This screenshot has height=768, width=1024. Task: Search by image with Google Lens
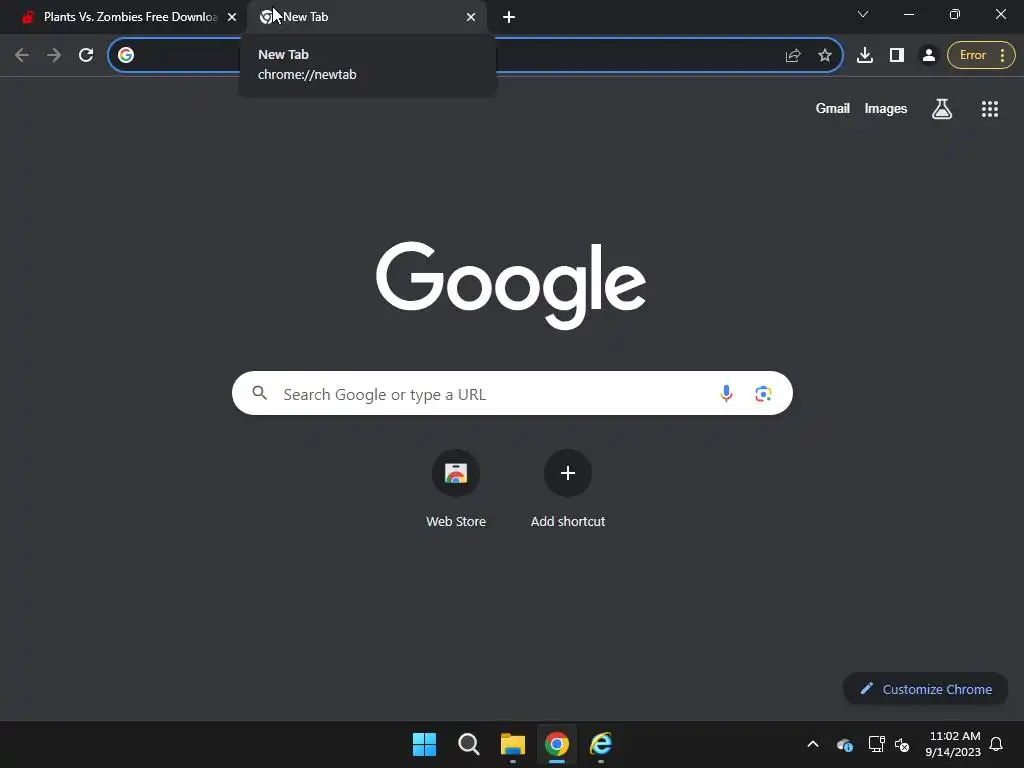coord(763,393)
